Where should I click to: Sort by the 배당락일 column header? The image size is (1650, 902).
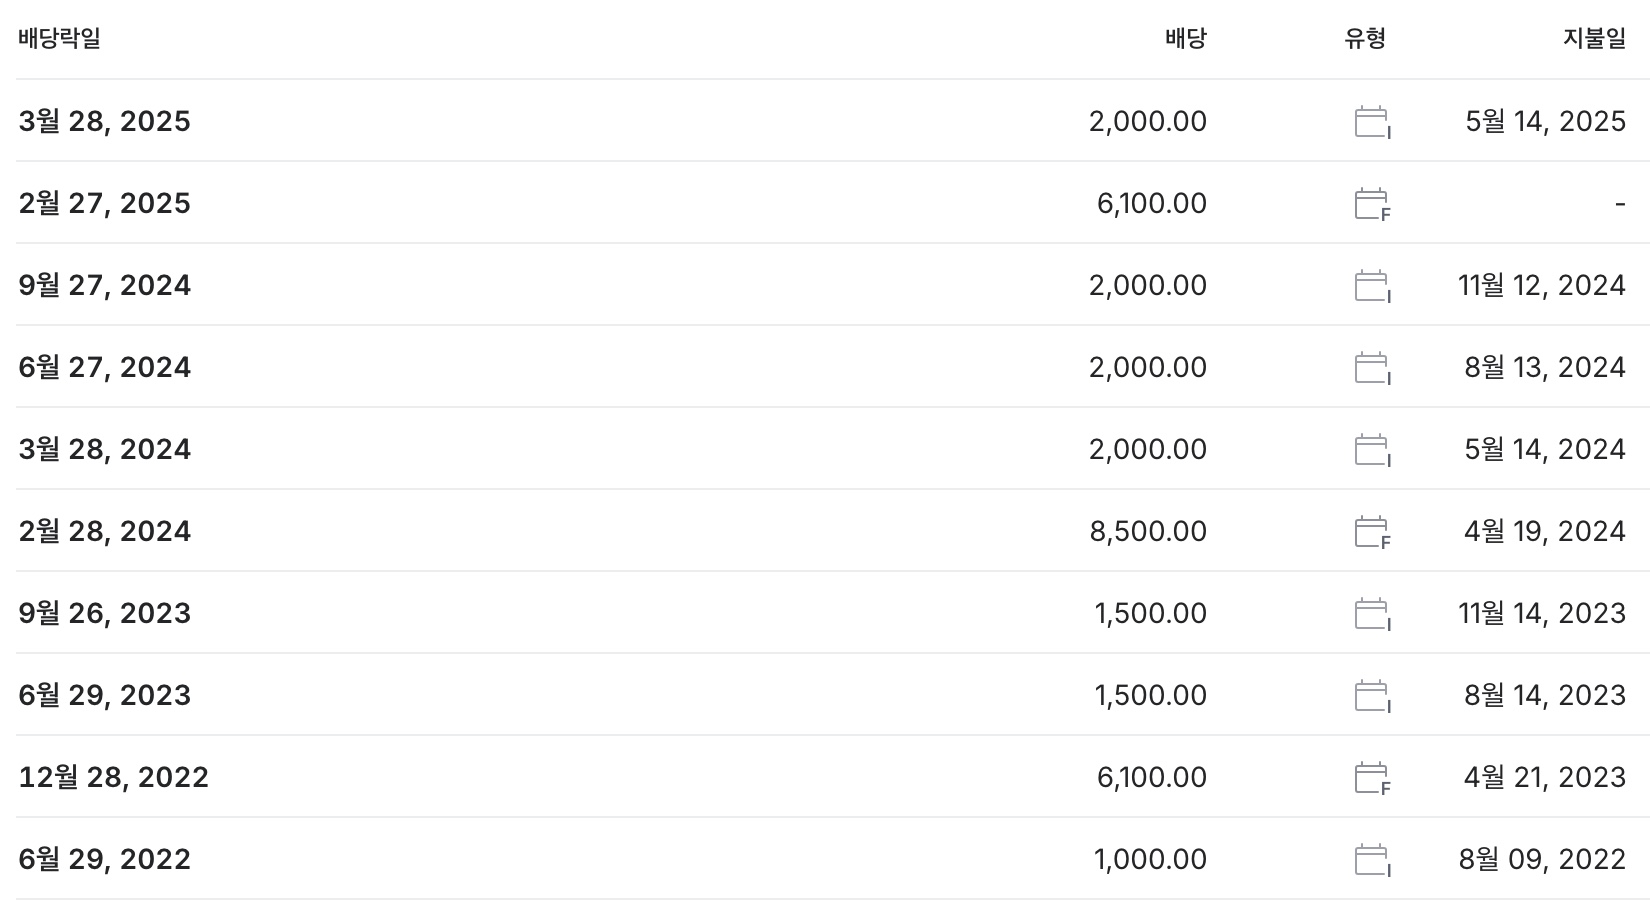click(x=59, y=39)
